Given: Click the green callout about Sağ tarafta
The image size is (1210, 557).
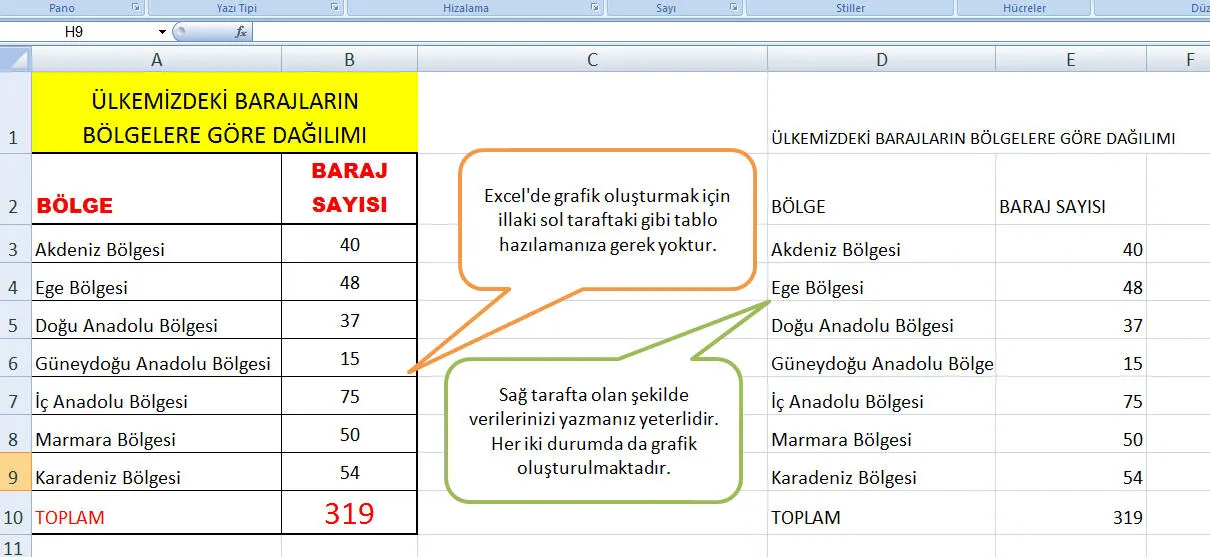Looking at the screenshot, I should point(594,430).
